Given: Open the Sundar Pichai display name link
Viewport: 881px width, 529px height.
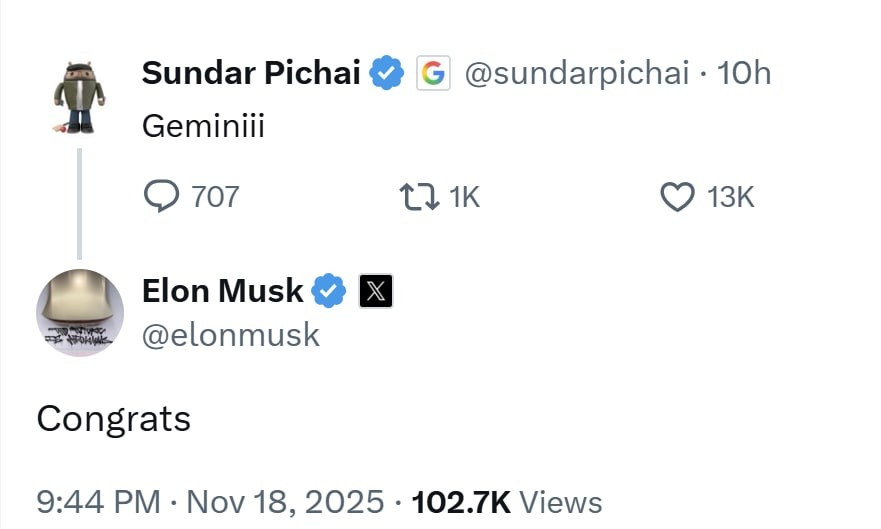Looking at the screenshot, I should [251, 73].
